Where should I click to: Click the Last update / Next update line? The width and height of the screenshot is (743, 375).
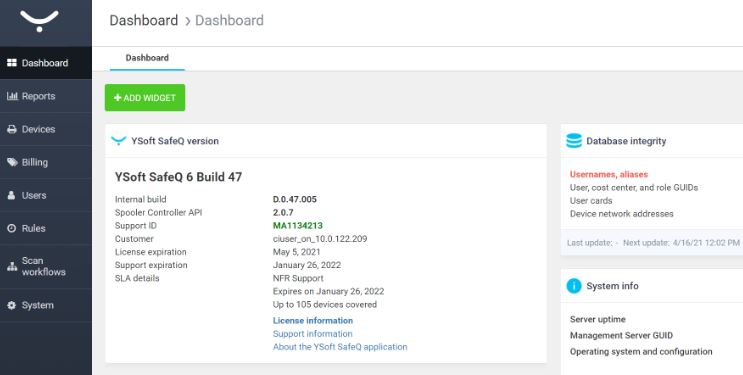[x=653, y=243]
